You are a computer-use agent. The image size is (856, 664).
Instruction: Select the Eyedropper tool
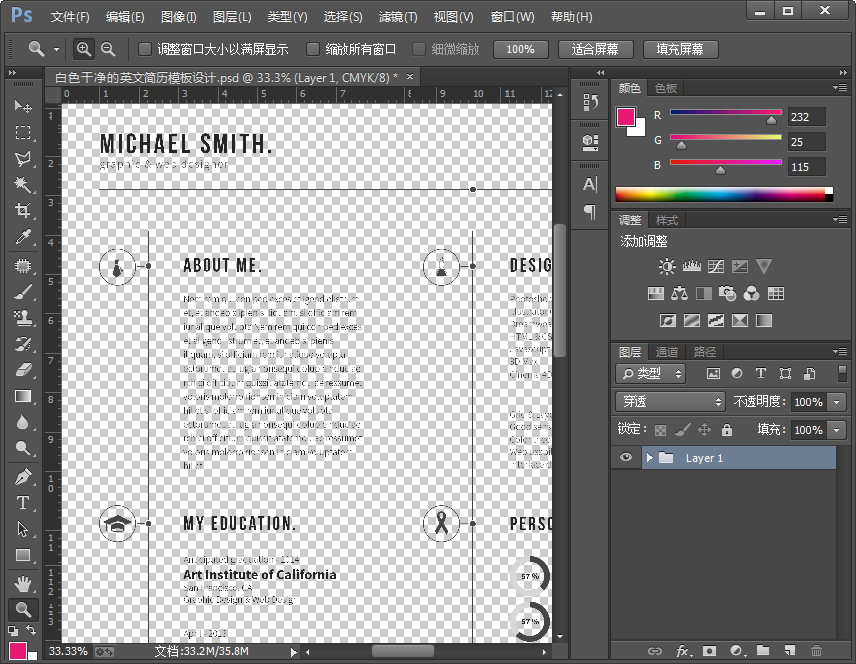pyautogui.click(x=22, y=238)
